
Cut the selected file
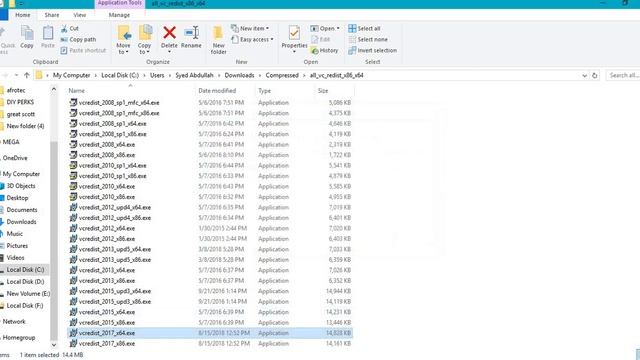point(69,29)
